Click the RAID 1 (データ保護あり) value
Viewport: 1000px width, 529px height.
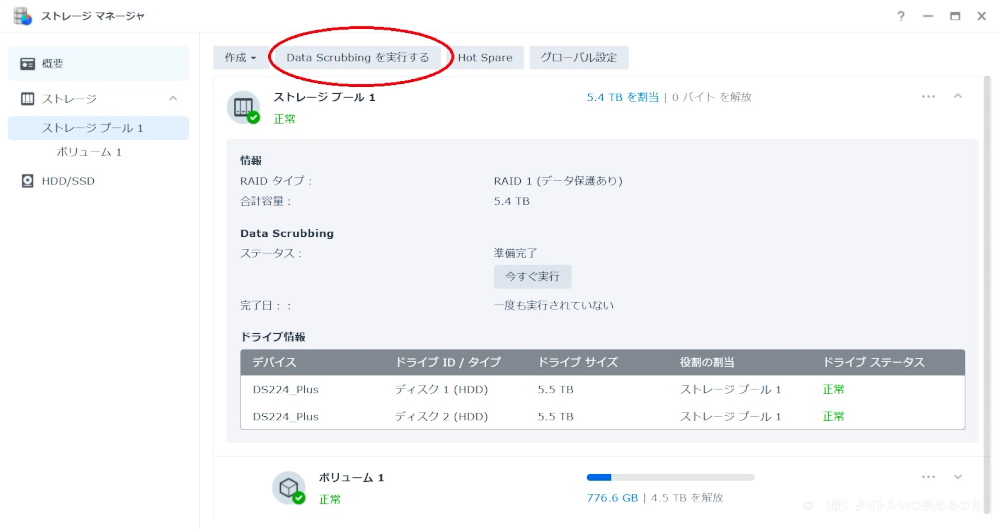(558, 181)
